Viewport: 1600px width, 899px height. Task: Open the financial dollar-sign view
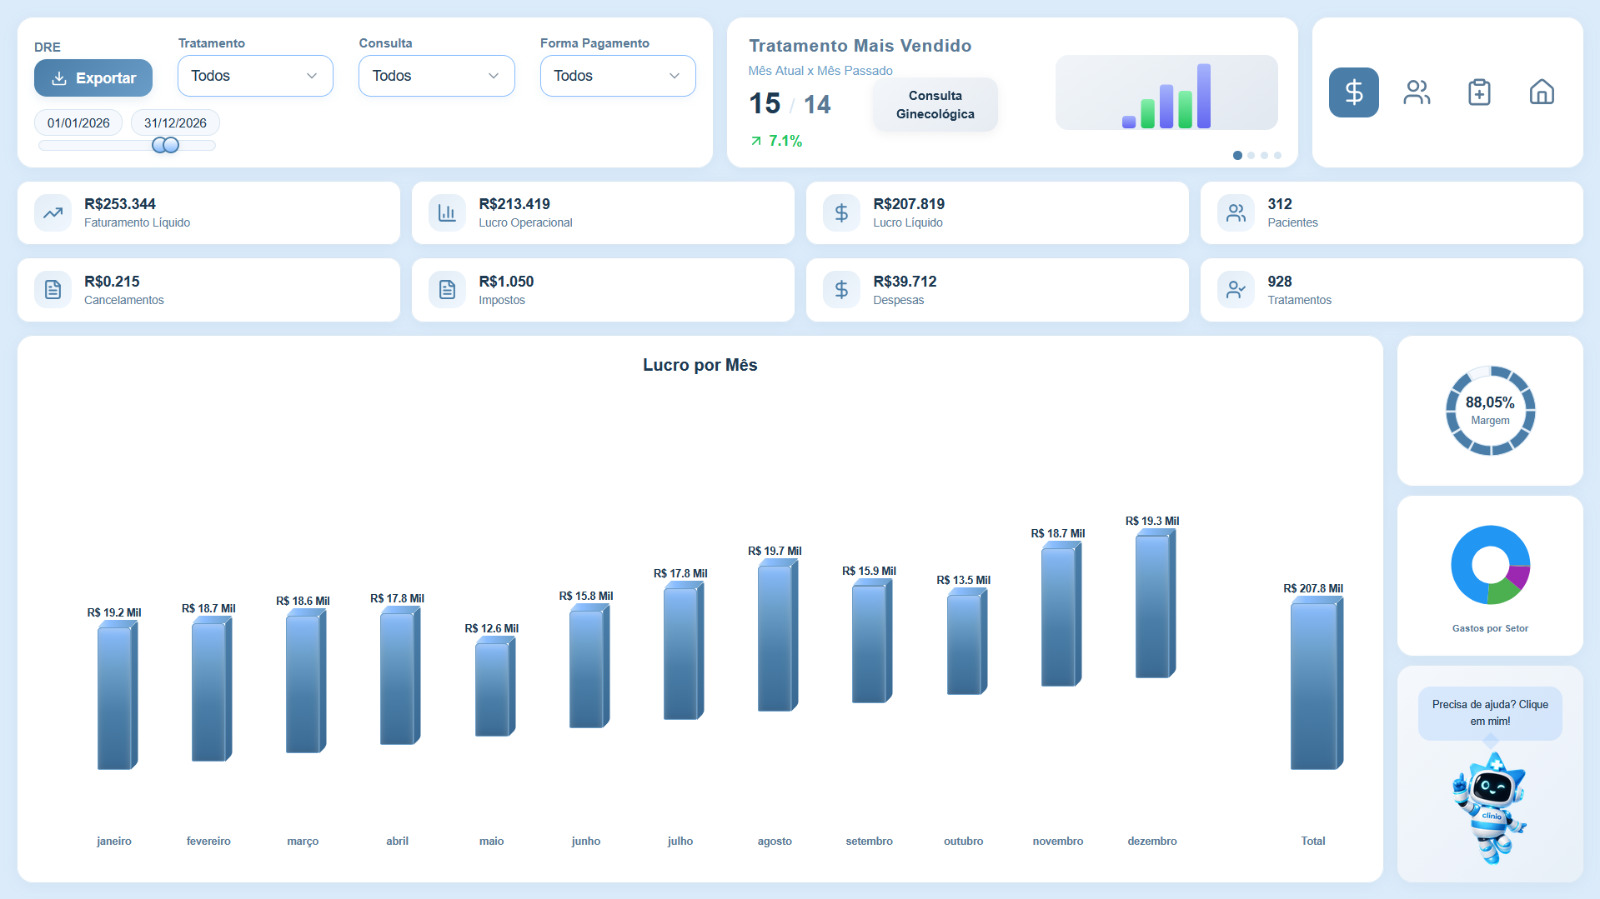coord(1353,92)
